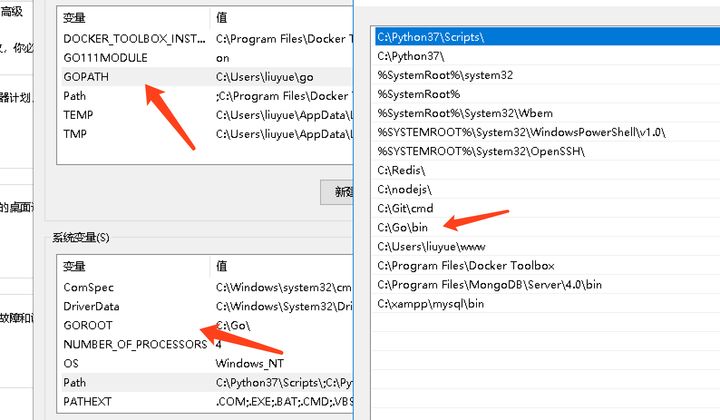Select DriverData system variable row
This screenshot has height=420, width=720.
coord(205,306)
